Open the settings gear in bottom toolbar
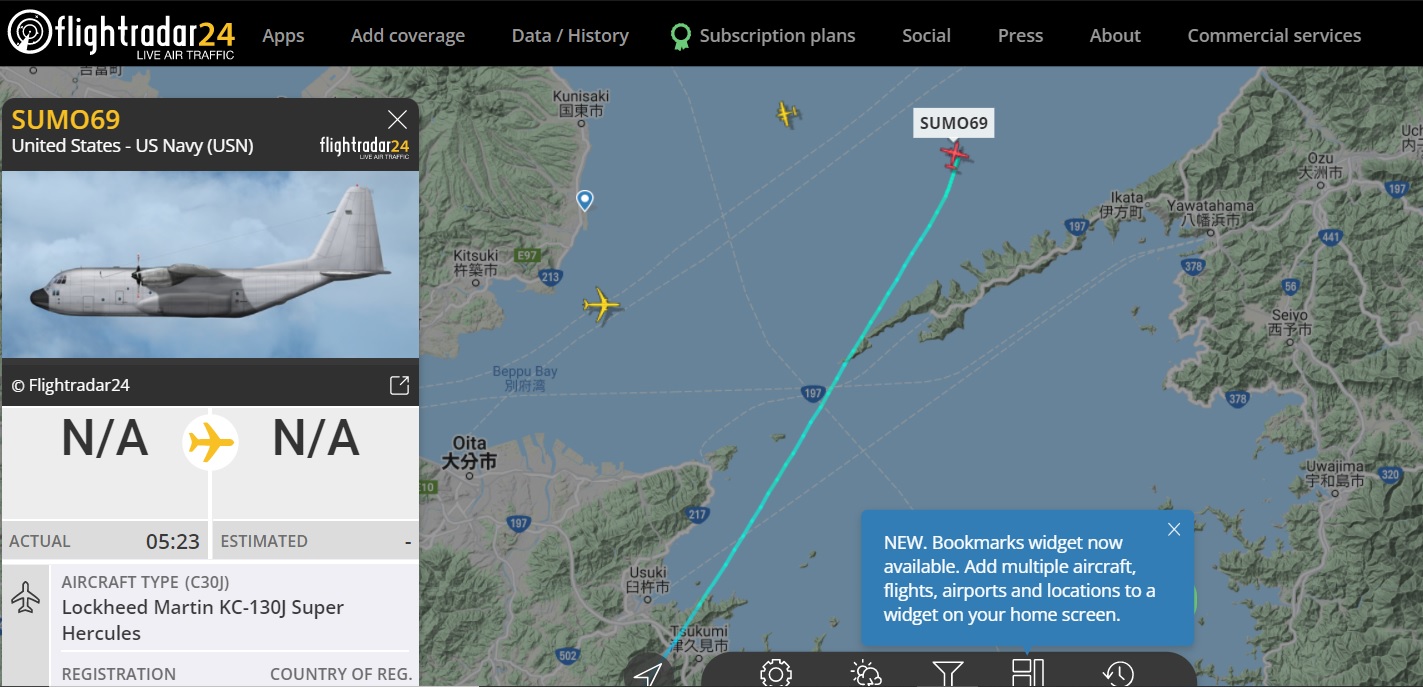The width and height of the screenshot is (1423, 687). 776,673
